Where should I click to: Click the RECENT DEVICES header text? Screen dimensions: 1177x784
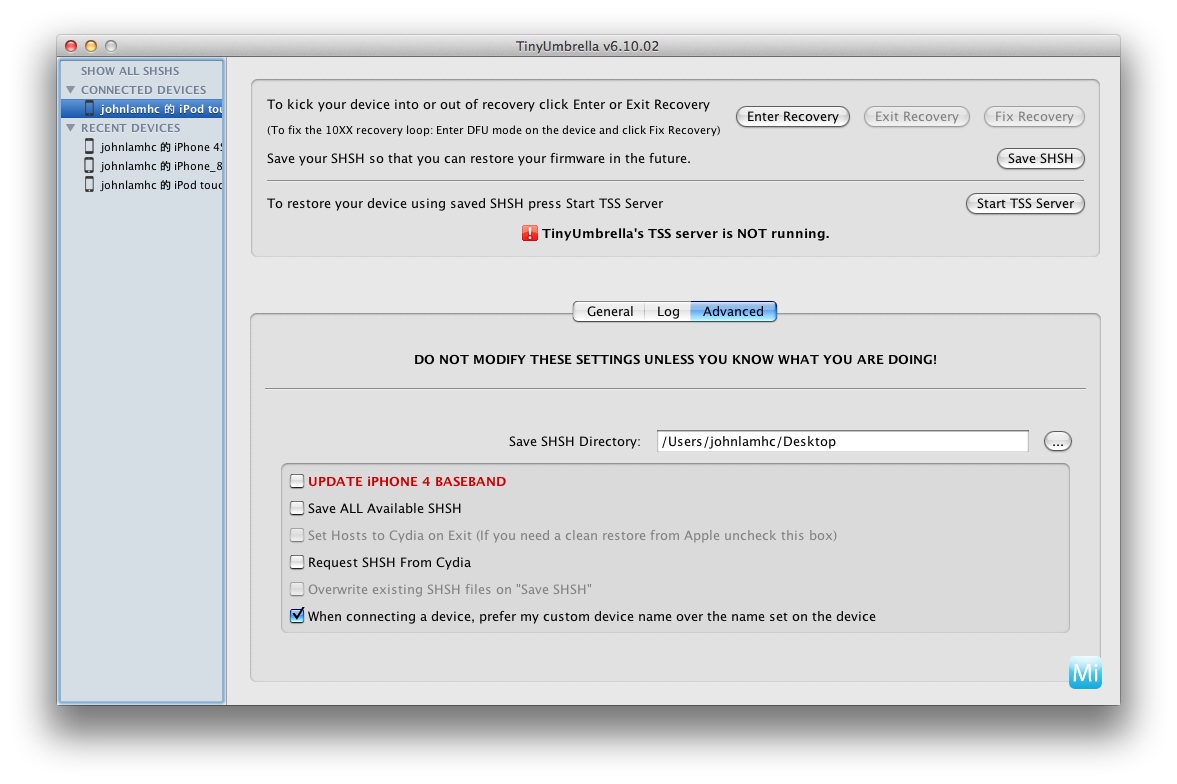[131, 128]
